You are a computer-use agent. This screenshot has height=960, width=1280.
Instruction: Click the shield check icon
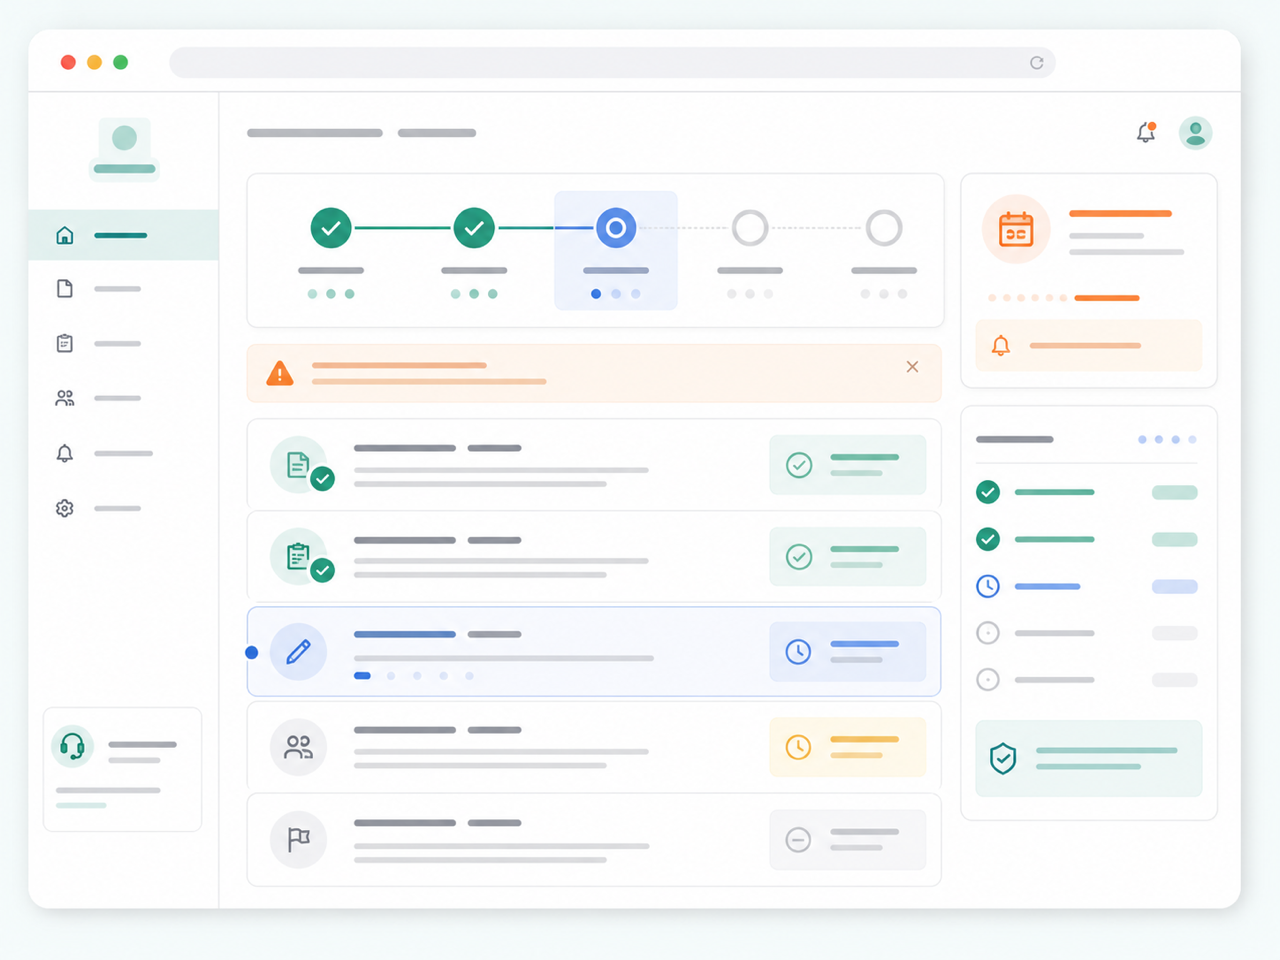(x=1003, y=759)
